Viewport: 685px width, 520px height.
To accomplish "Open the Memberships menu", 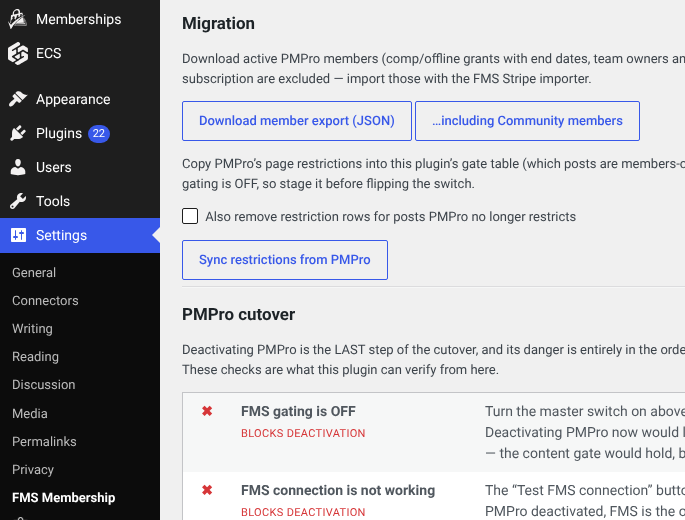I will pyautogui.click(x=80, y=19).
